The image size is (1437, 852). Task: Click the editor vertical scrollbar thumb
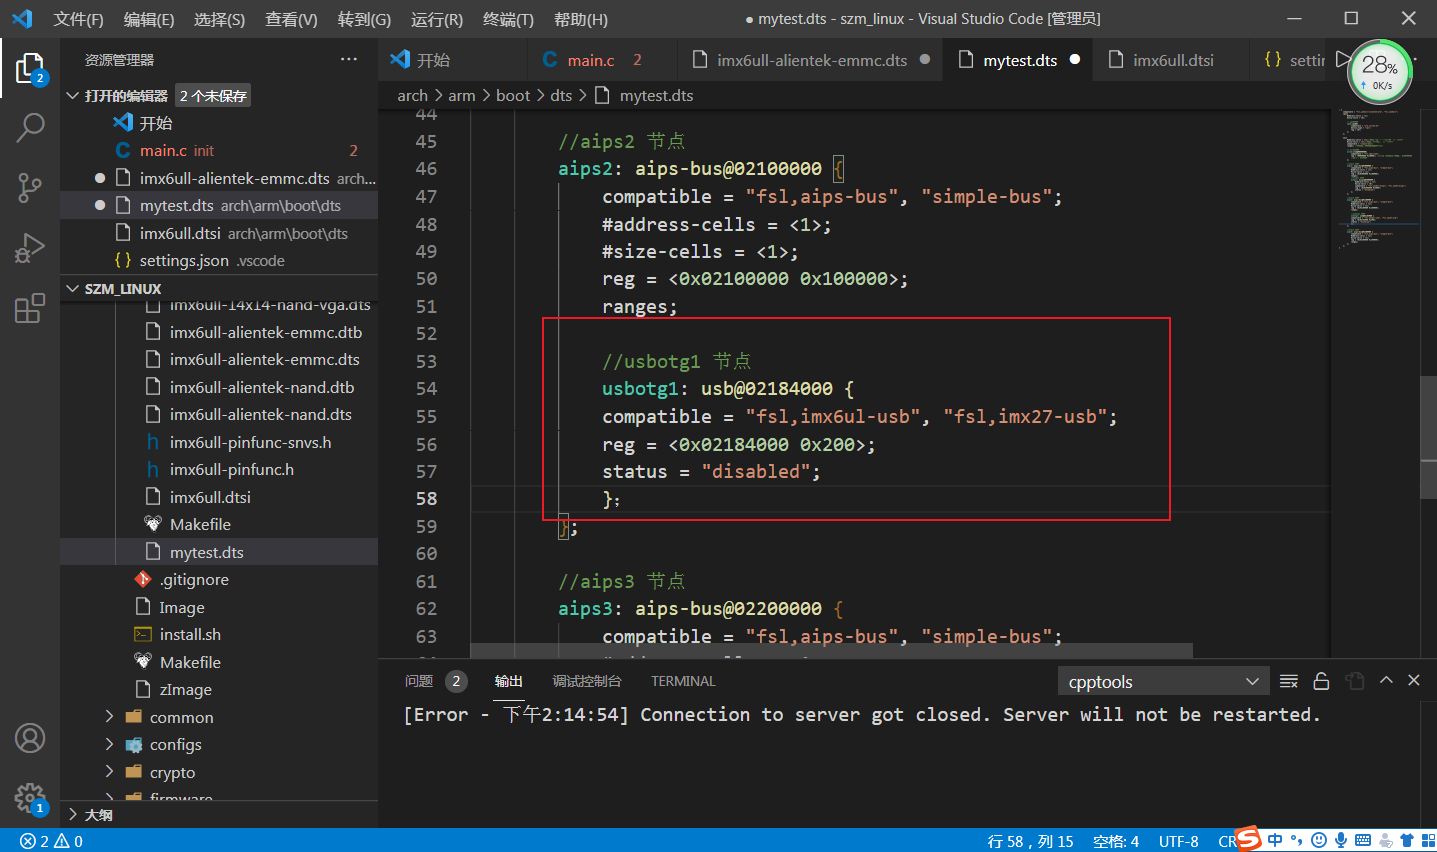[x=1428, y=436]
